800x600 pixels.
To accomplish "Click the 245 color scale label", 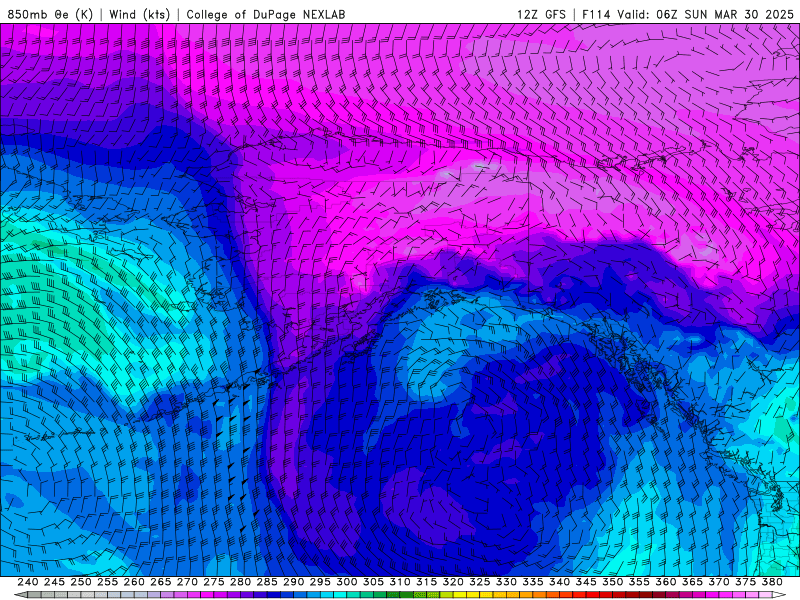I will pyautogui.click(x=54, y=582).
